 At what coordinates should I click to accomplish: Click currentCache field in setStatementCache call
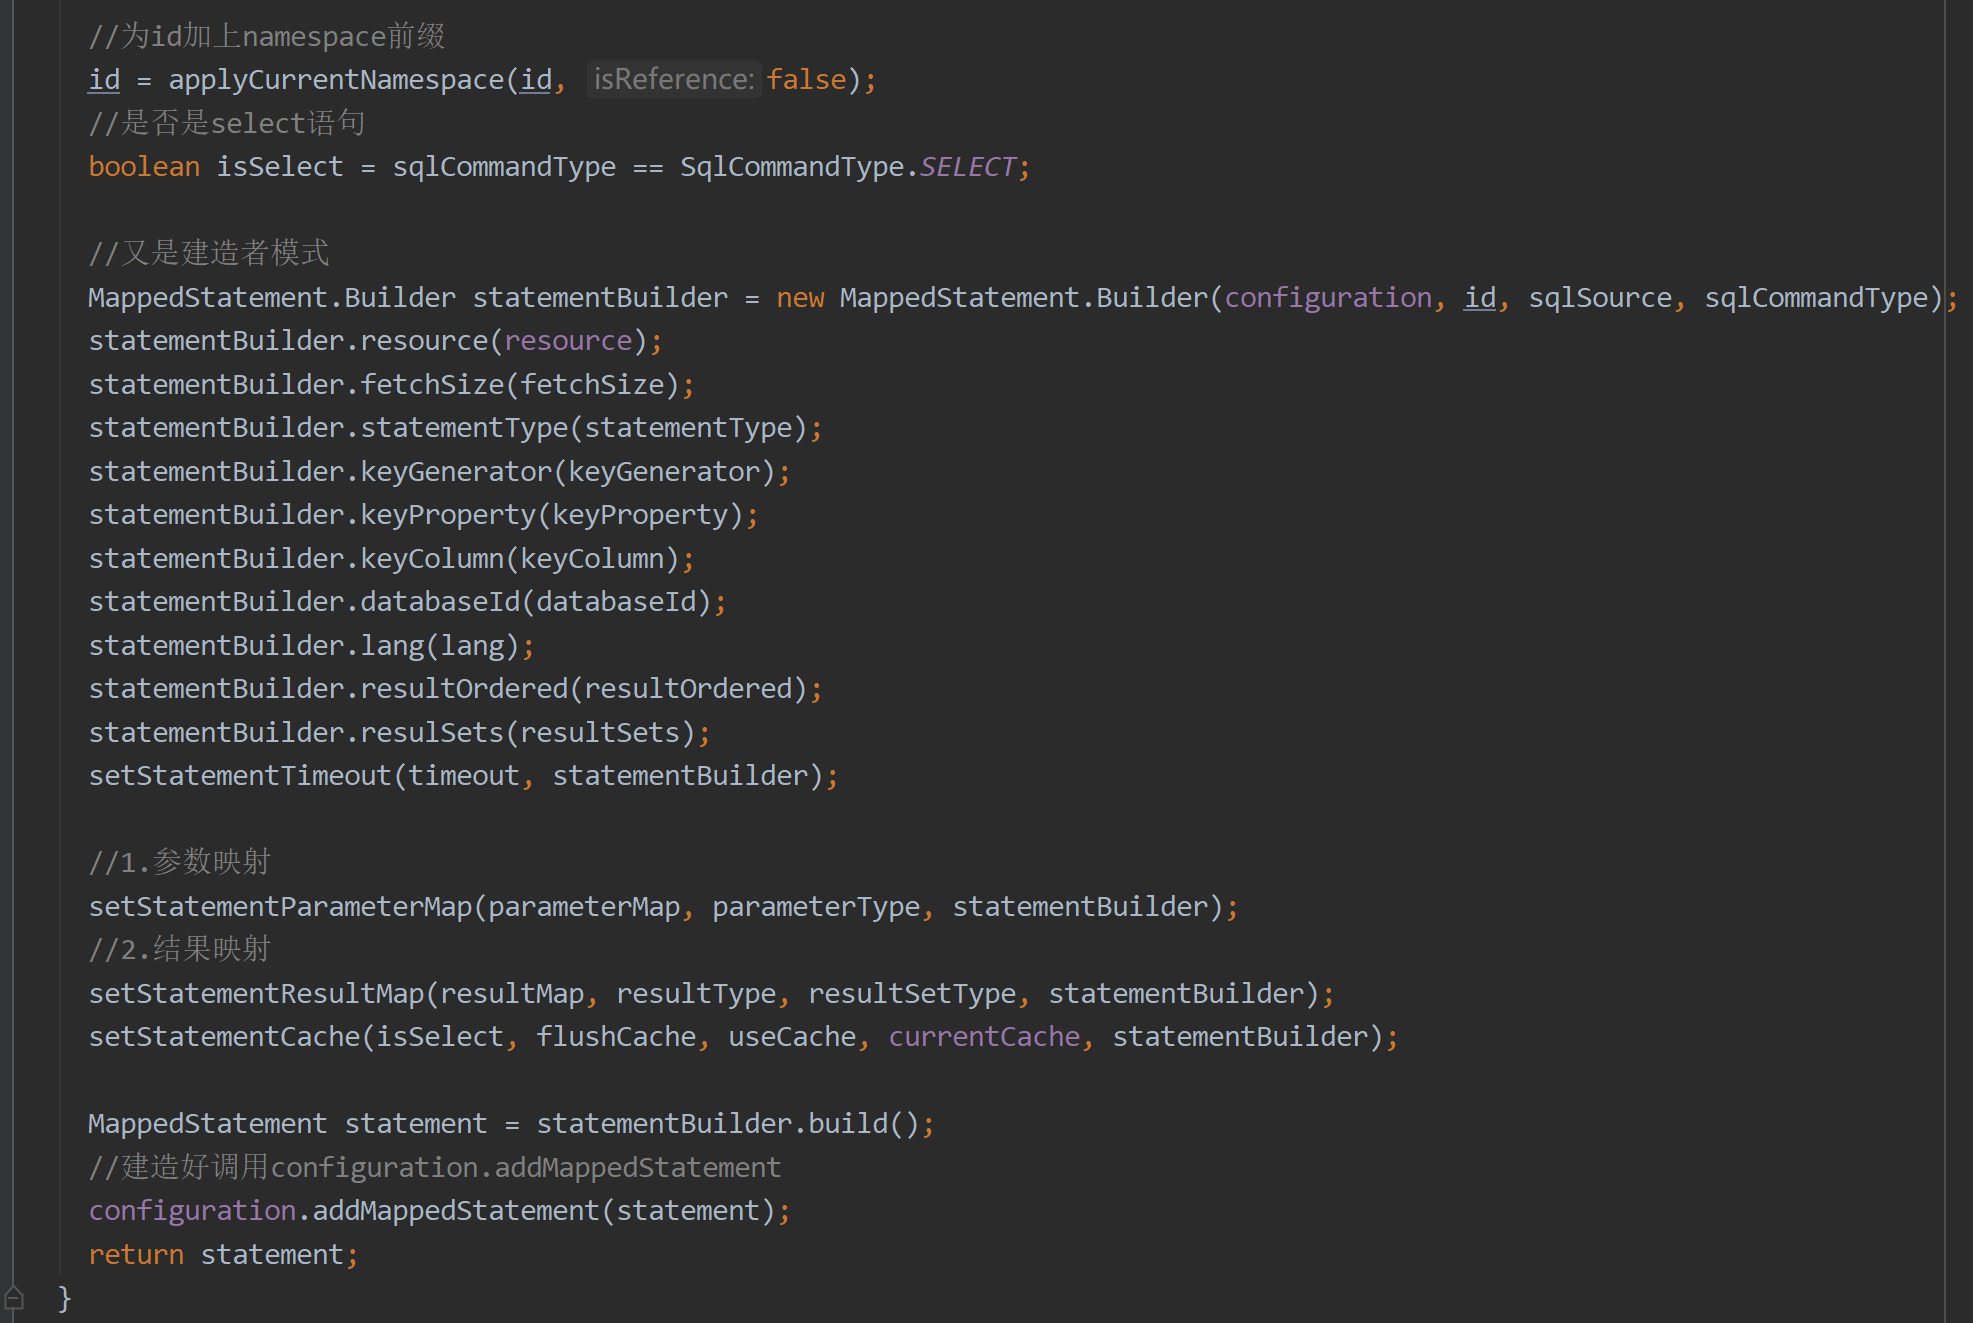pyautogui.click(x=984, y=1037)
